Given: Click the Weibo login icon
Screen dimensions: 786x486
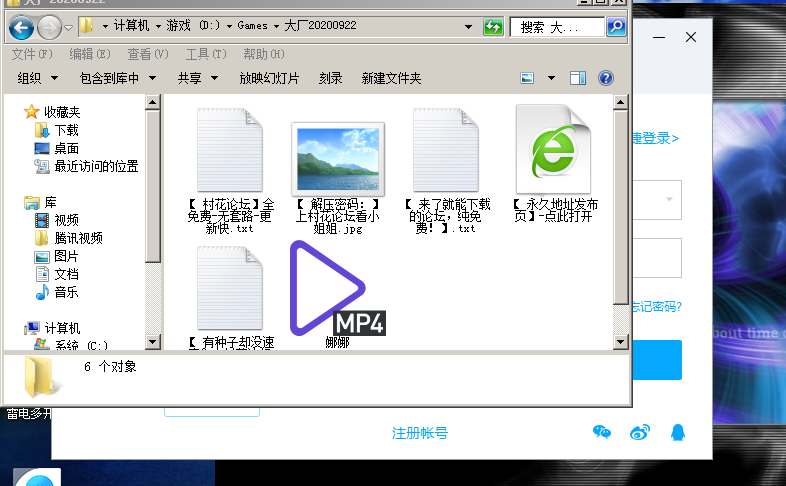Looking at the screenshot, I should tap(640, 432).
